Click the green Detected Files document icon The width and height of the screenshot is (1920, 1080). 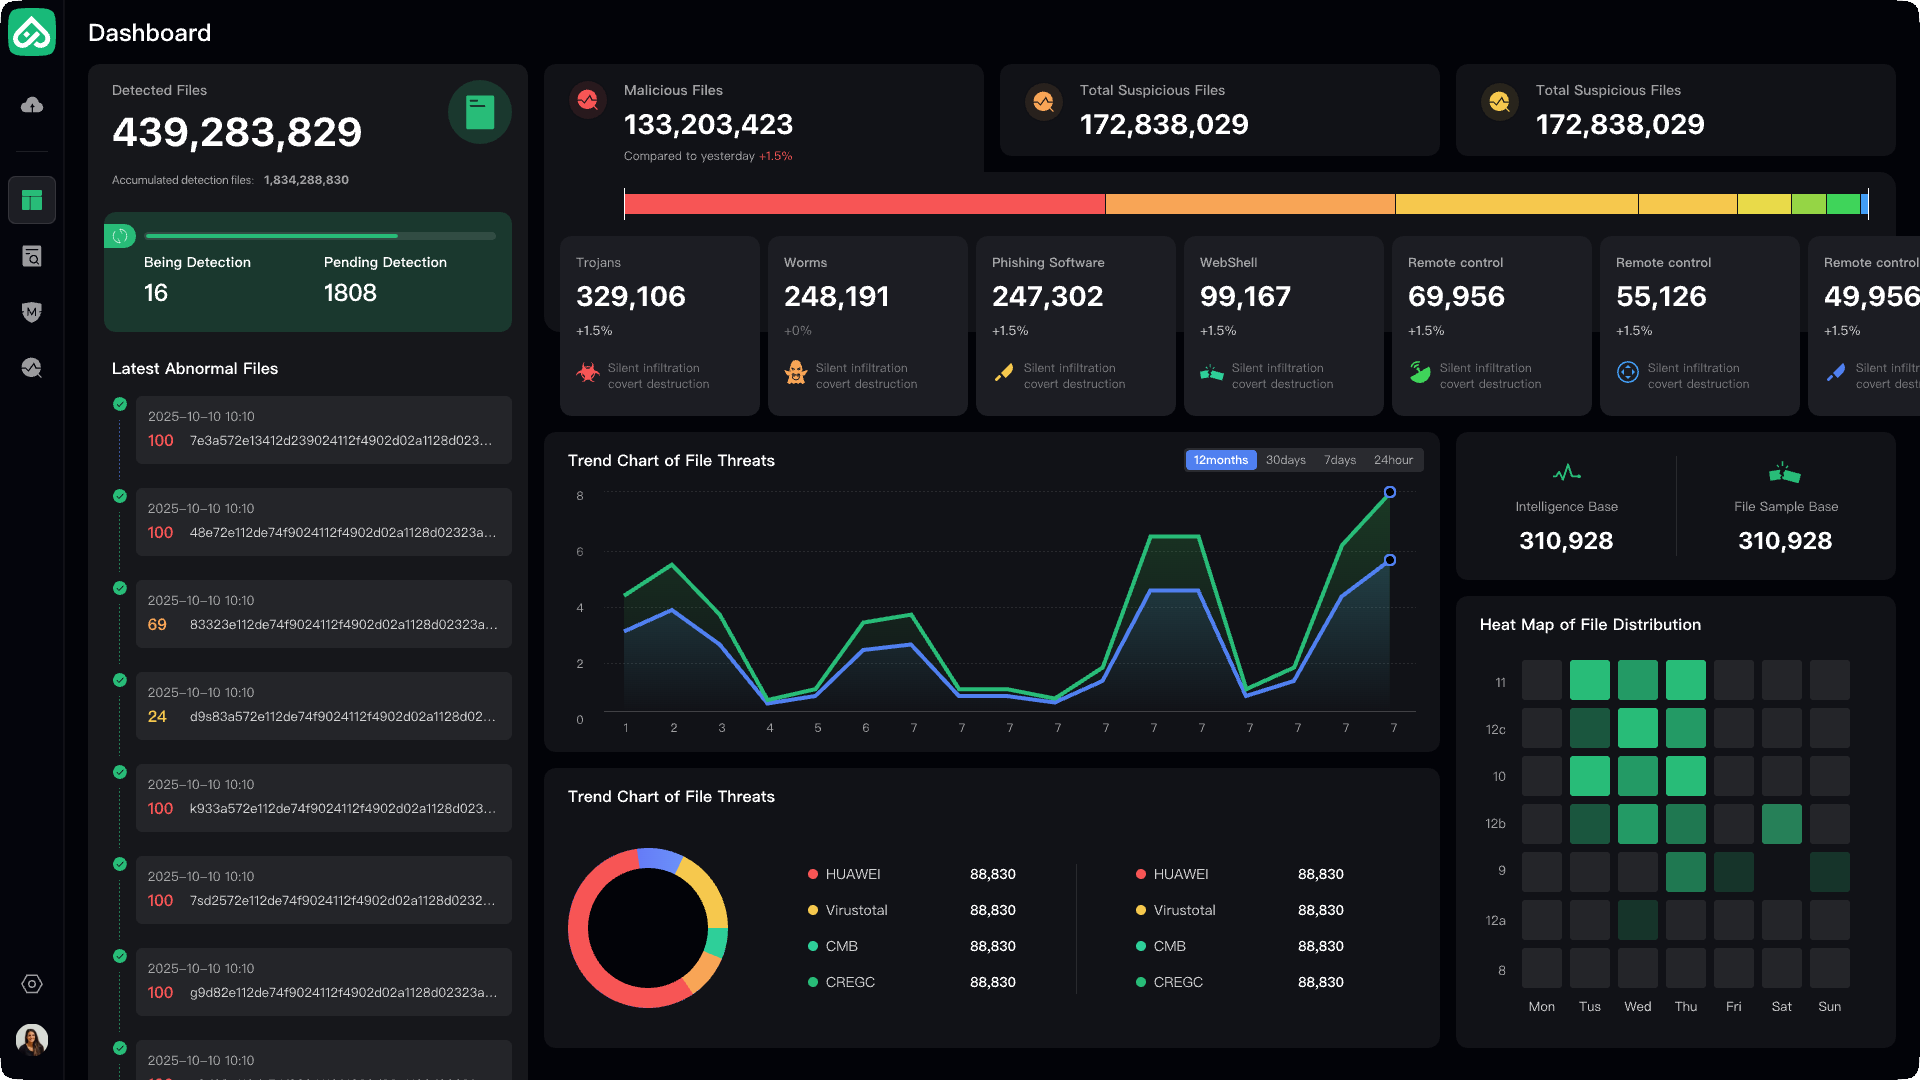[x=480, y=112]
